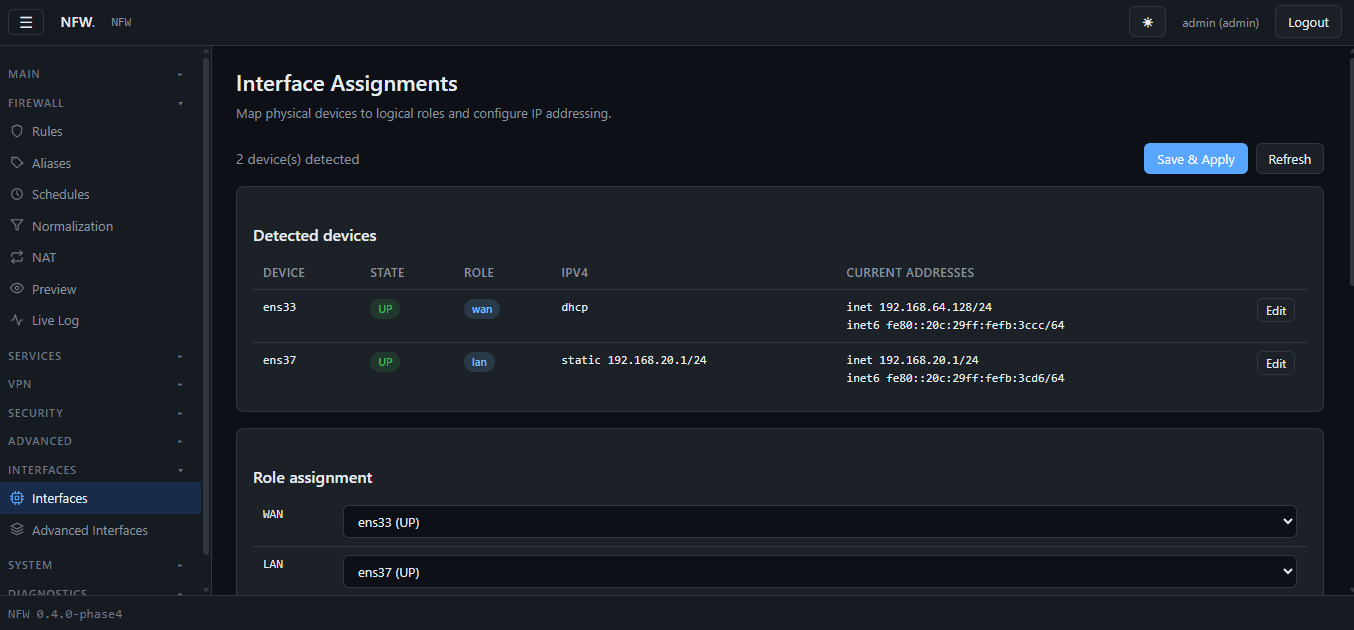Click the NFW. logo link

tap(78, 22)
